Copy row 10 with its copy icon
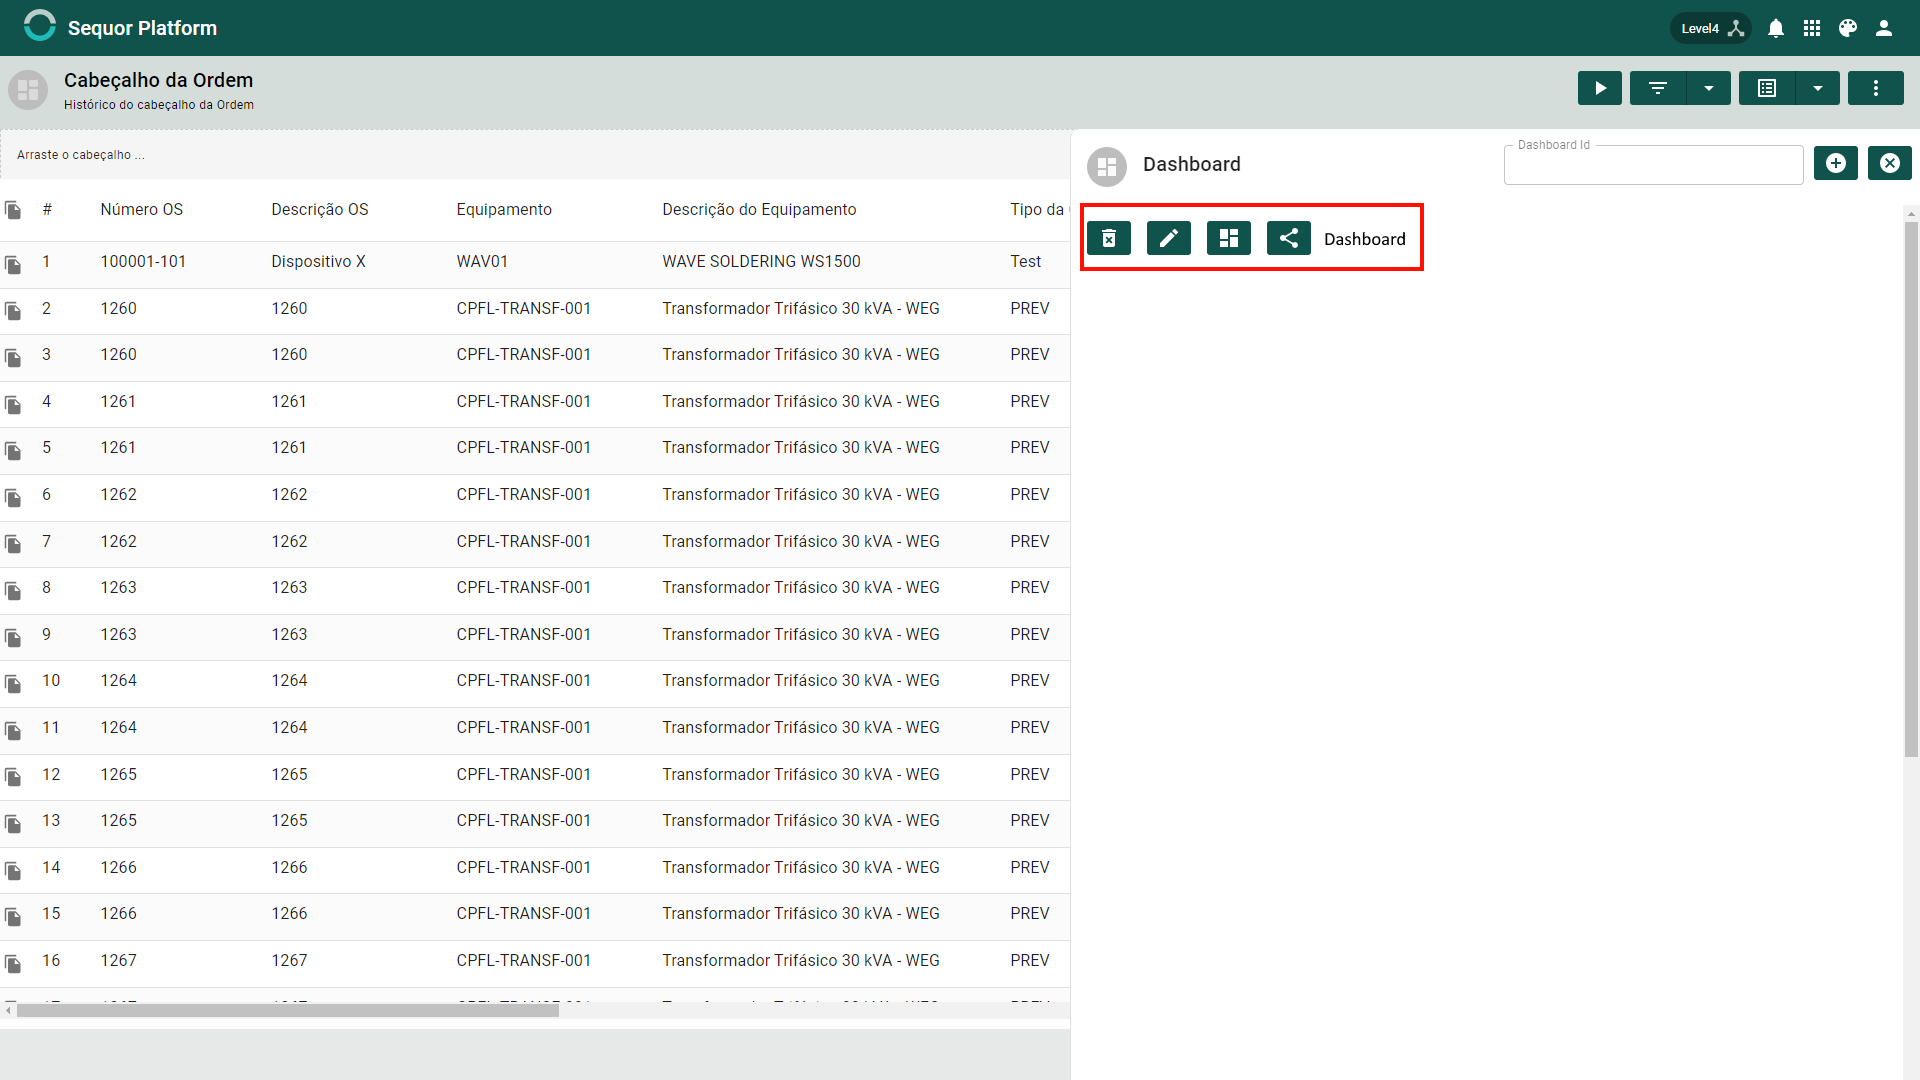Screen dimensions: 1920x1080 point(13,684)
